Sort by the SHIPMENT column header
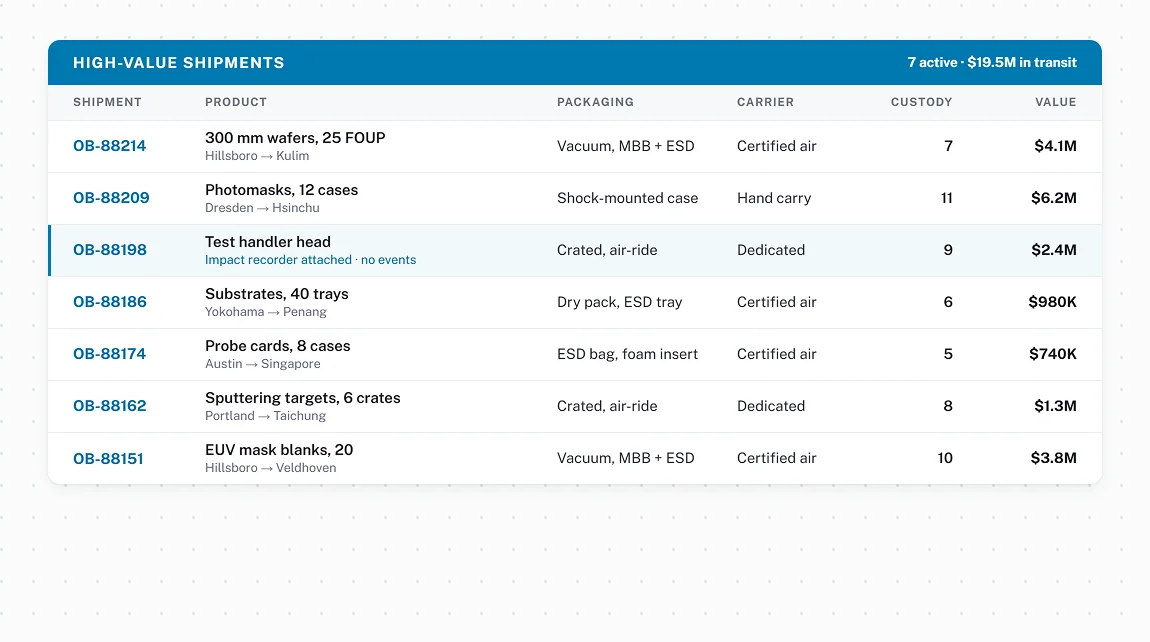This screenshot has height=642, width=1150. pos(107,102)
